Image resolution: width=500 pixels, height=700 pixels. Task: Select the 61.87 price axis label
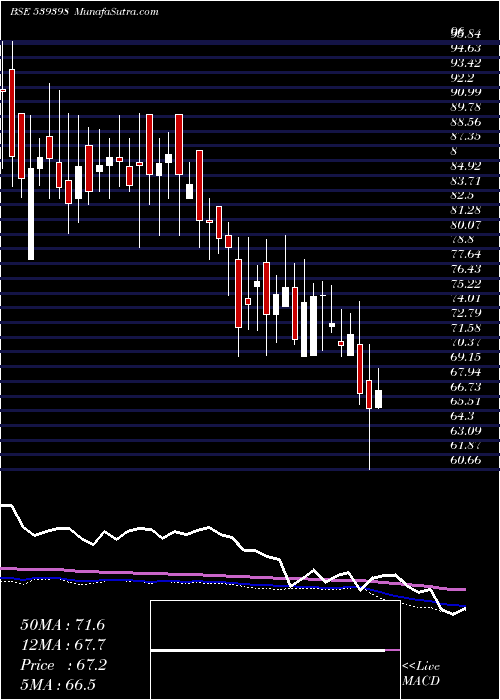click(x=466, y=446)
